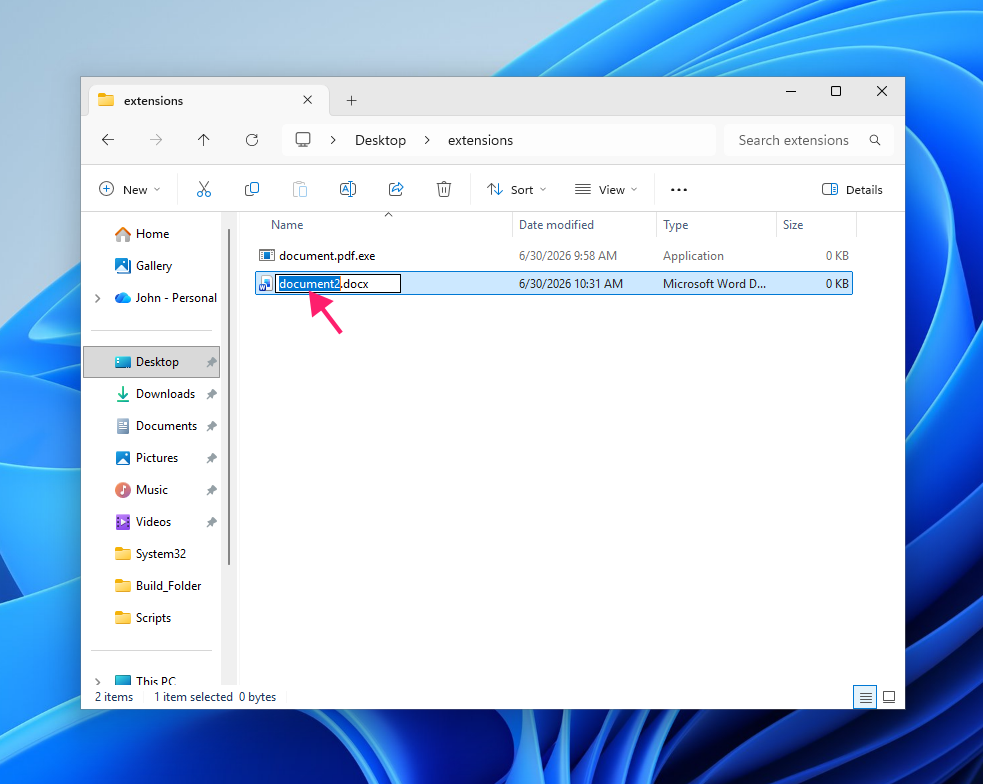Screen dimensions: 983x784
Task: Click the Share icon in toolbar
Action: coord(396,189)
